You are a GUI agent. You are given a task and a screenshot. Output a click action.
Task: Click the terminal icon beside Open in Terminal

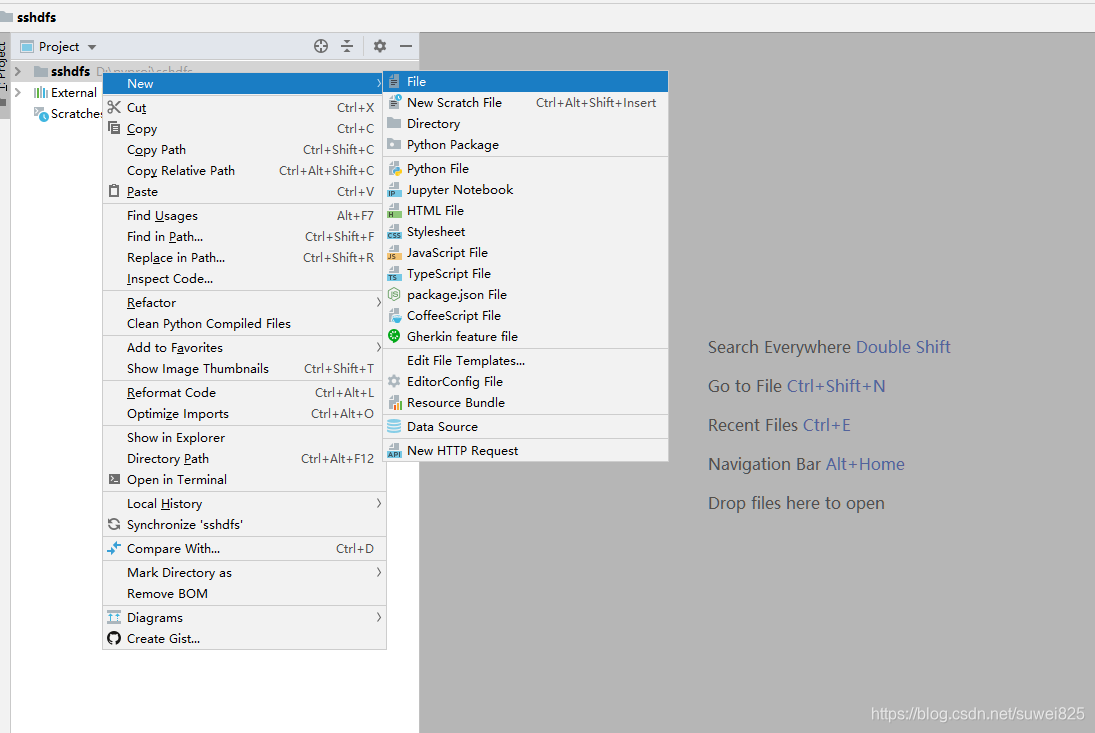tap(114, 479)
